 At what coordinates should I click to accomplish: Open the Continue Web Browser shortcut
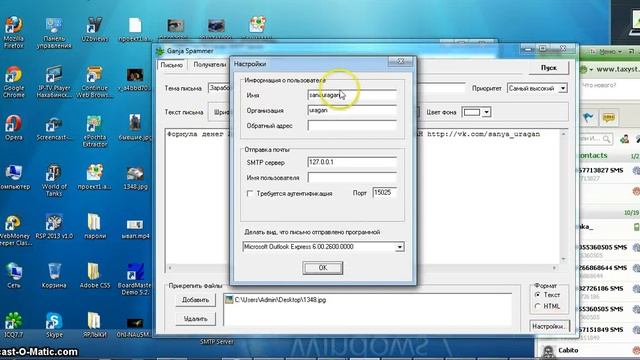click(95, 82)
